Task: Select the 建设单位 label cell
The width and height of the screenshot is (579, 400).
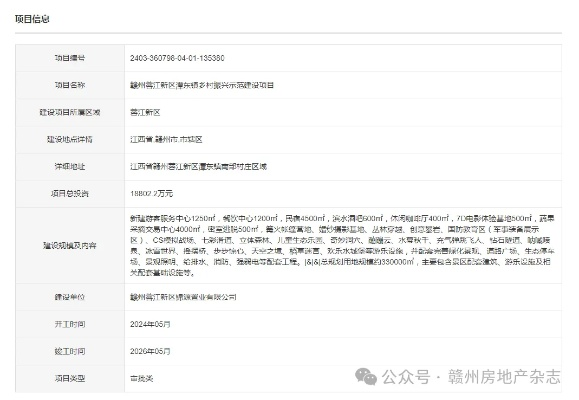Action: (x=70, y=297)
